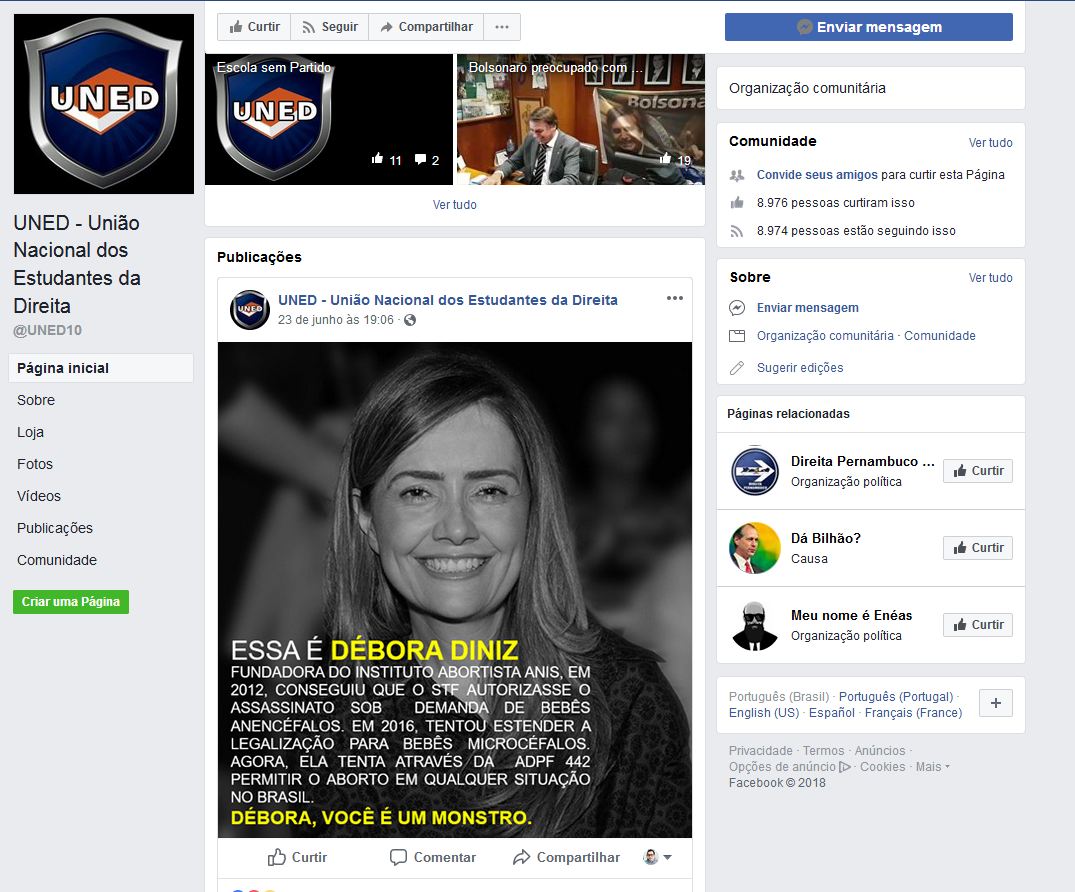Open the page's Página inicial section
The width and height of the screenshot is (1075, 892).
(63, 368)
